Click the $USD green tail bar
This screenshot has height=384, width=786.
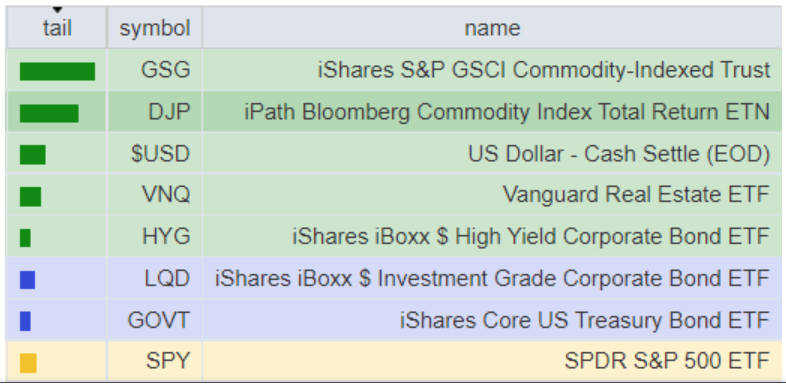[x=33, y=155]
